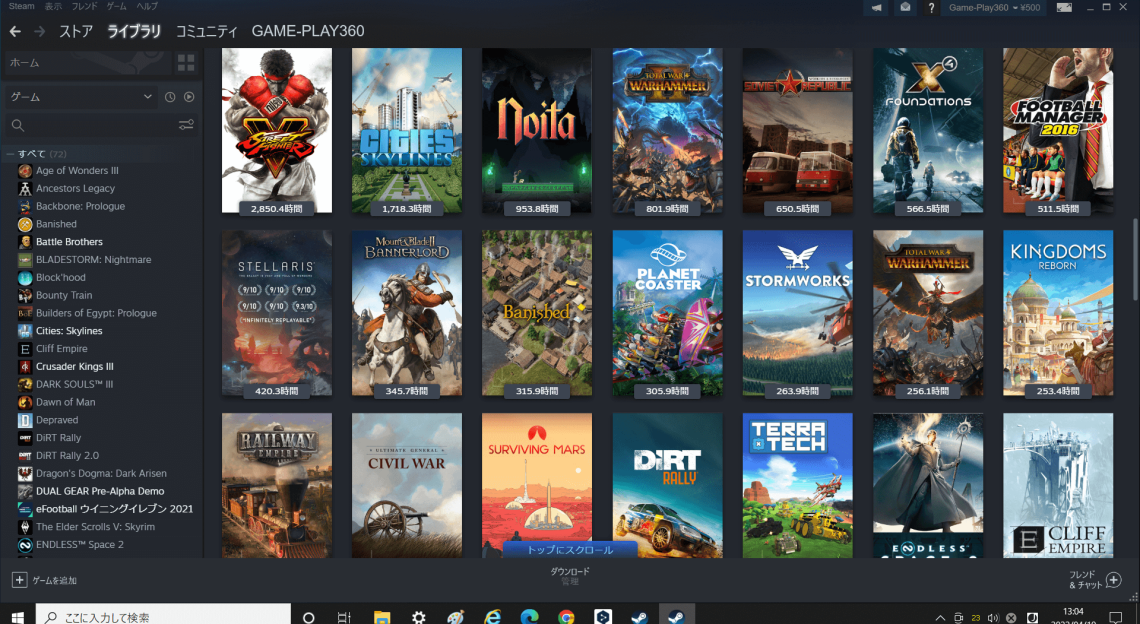
Task: Open the Noita game thumbnail
Action: pos(537,130)
